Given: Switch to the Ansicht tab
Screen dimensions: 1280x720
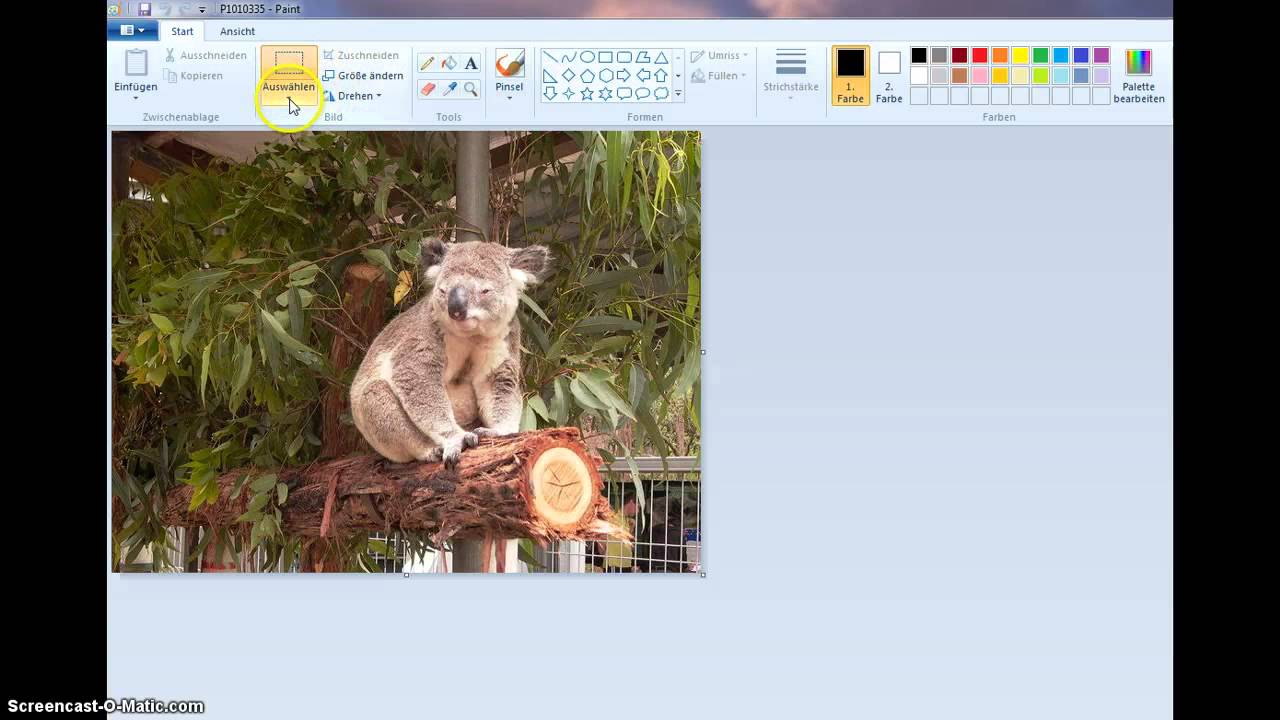Looking at the screenshot, I should pos(237,31).
